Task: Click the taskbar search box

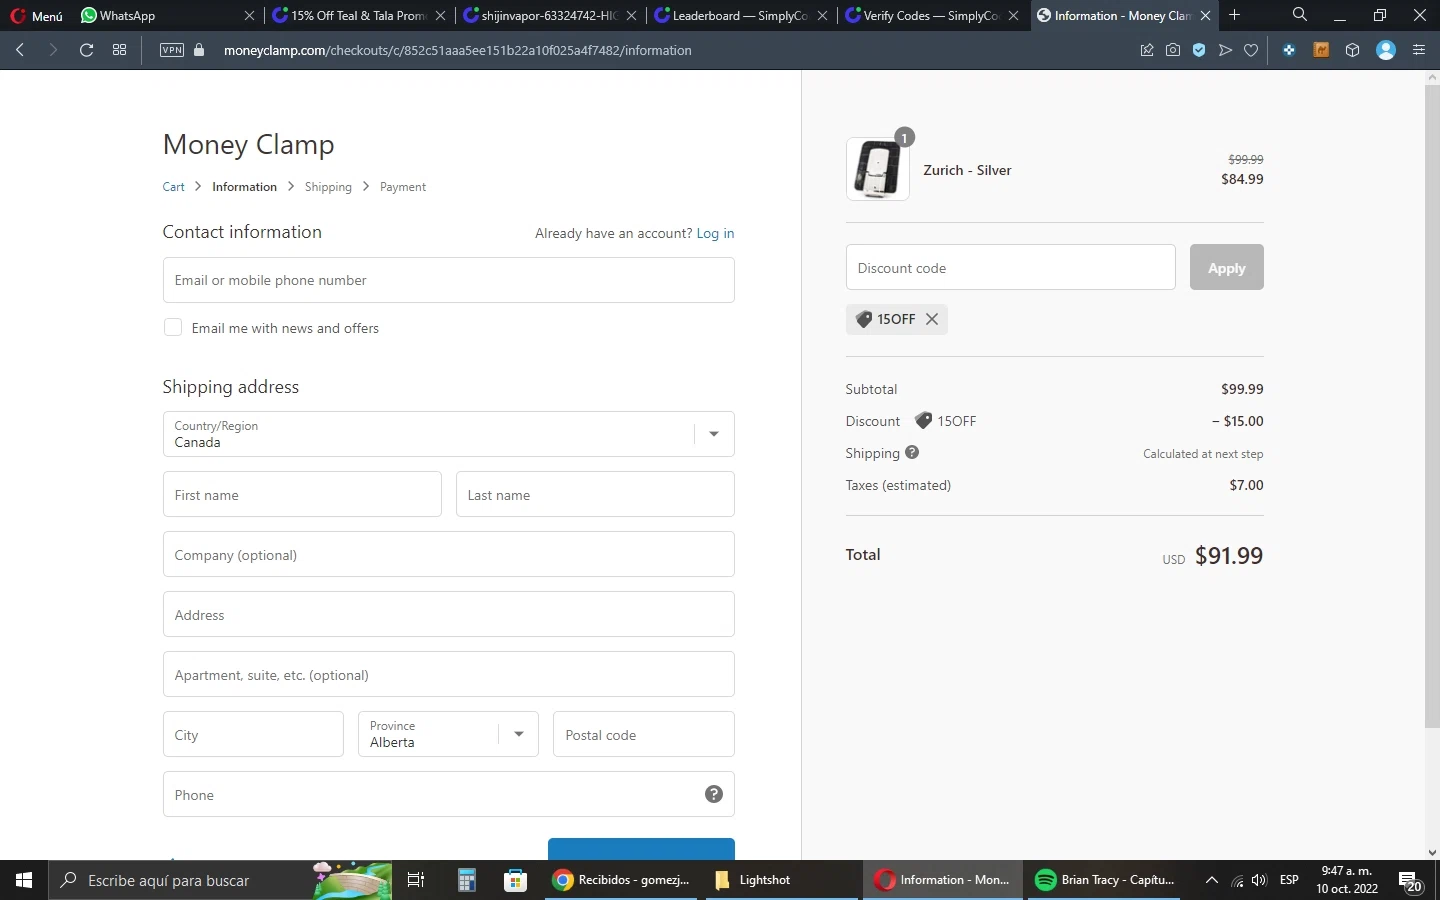Action: click(220, 880)
